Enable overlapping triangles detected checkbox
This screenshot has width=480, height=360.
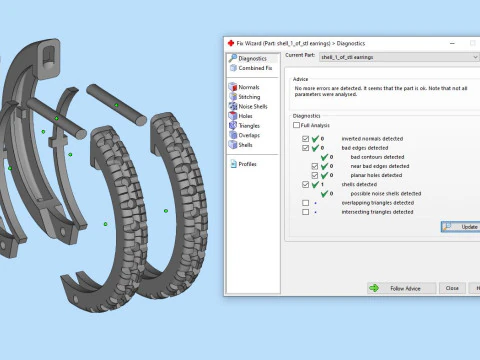pyautogui.click(x=305, y=203)
